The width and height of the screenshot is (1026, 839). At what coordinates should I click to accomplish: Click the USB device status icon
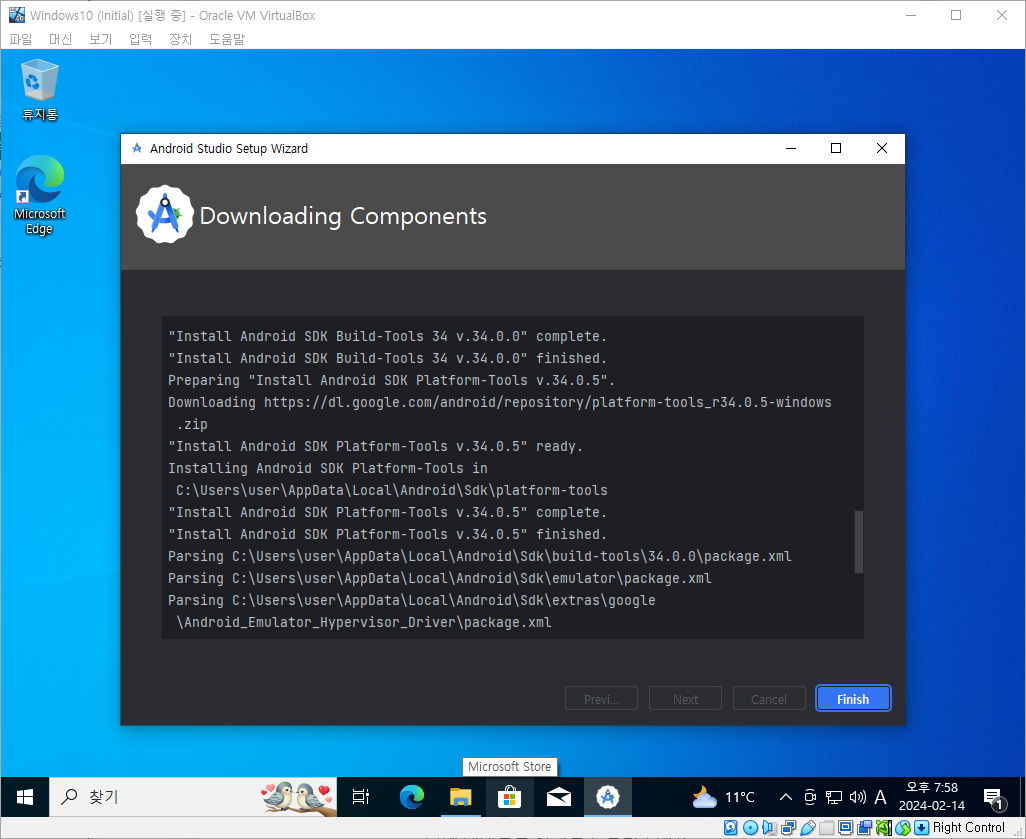point(807,828)
